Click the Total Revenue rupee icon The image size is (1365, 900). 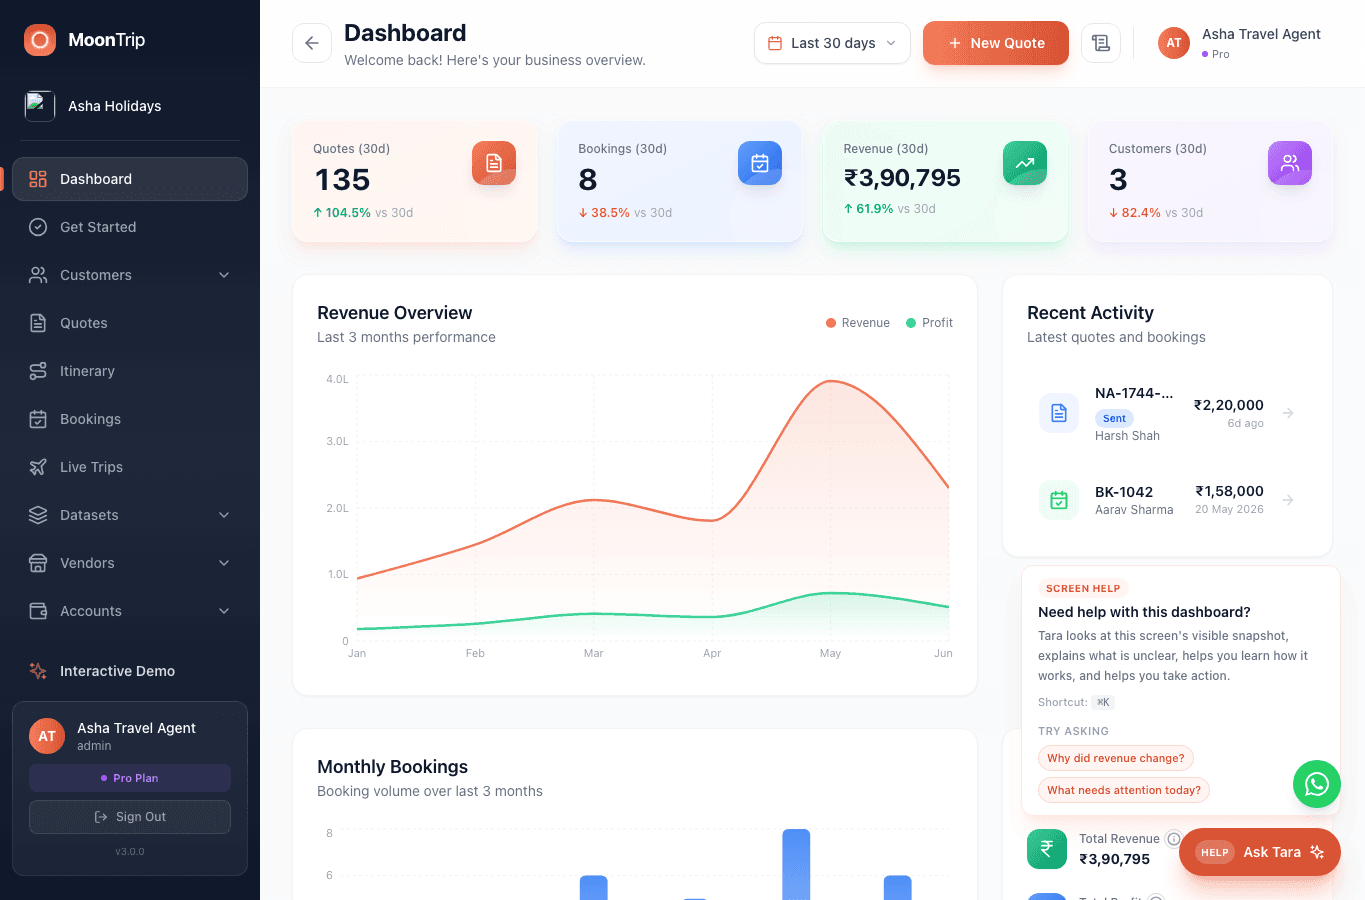point(1047,849)
